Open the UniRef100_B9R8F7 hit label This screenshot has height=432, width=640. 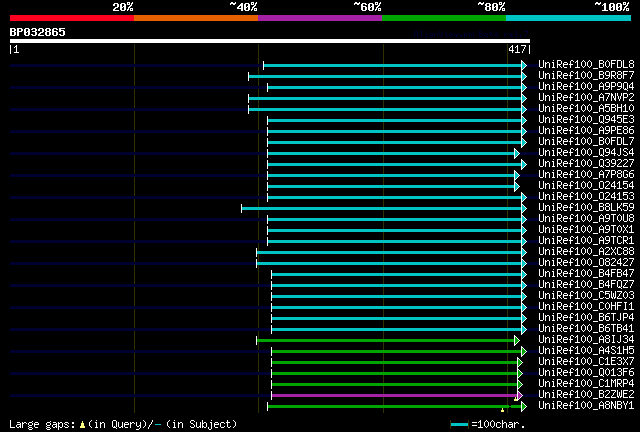[586, 76]
